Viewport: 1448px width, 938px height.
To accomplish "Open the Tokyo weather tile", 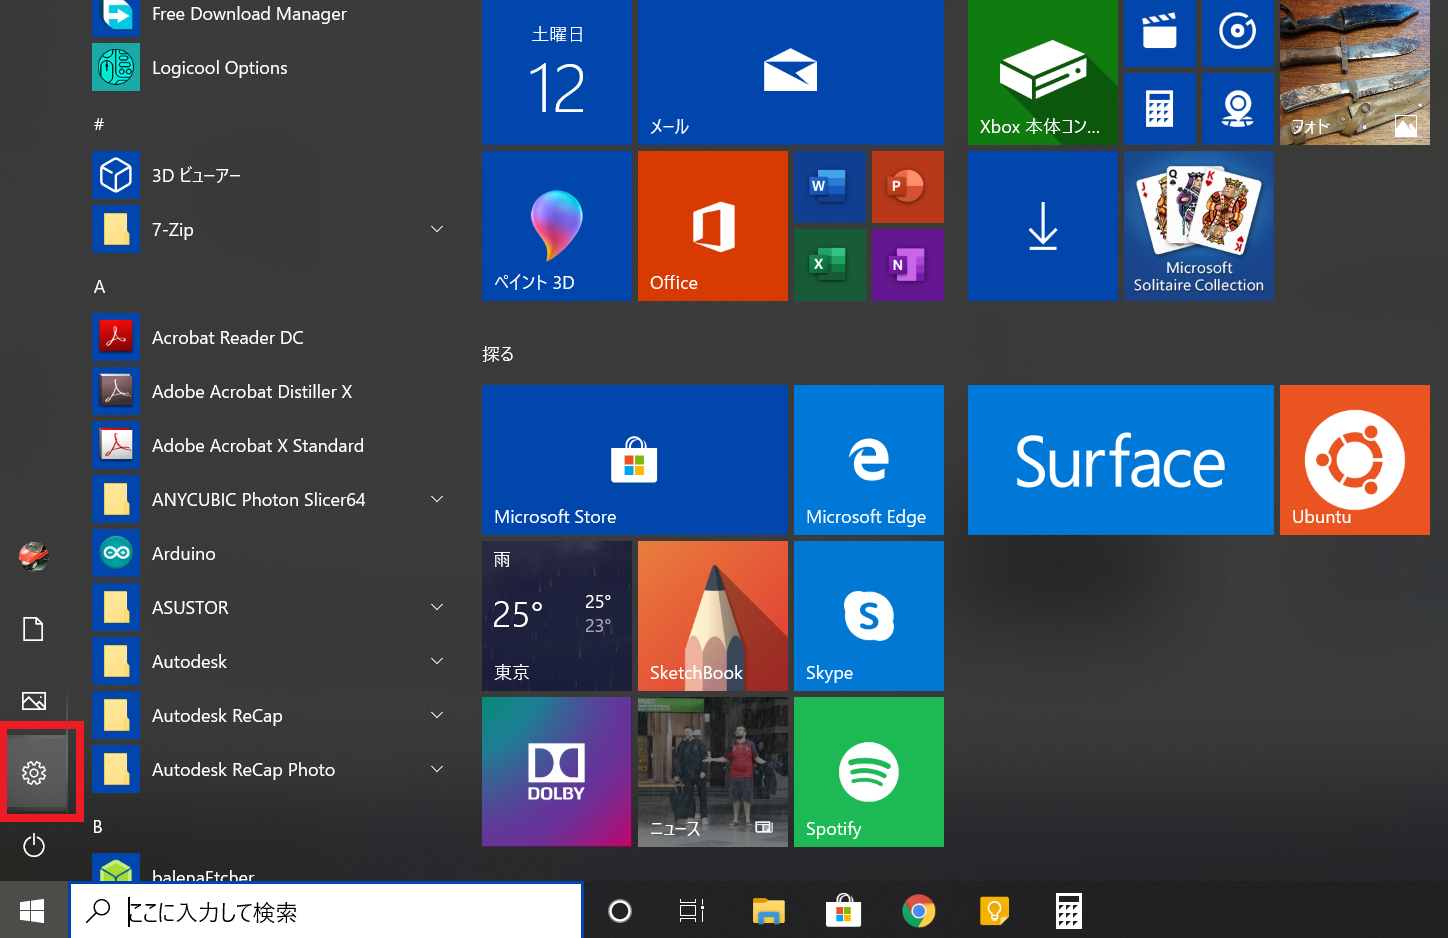I will click(x=557, y=616).
